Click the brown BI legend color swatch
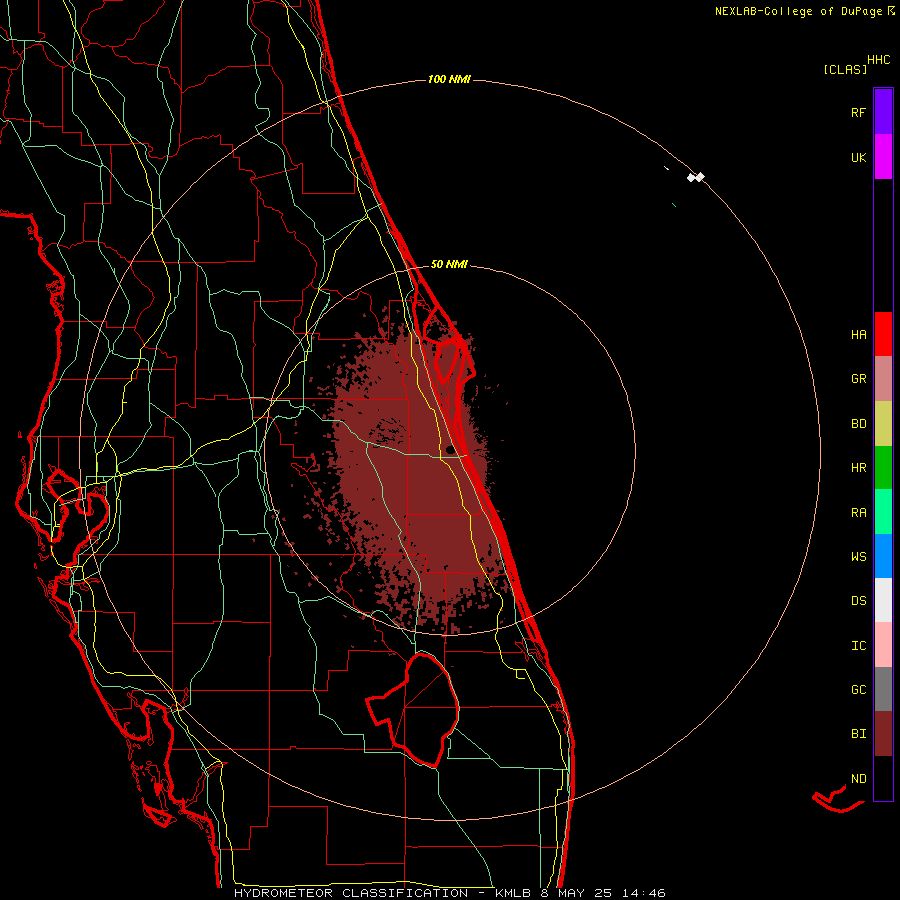This screenshot has height=900, width=900. point(883,734)
